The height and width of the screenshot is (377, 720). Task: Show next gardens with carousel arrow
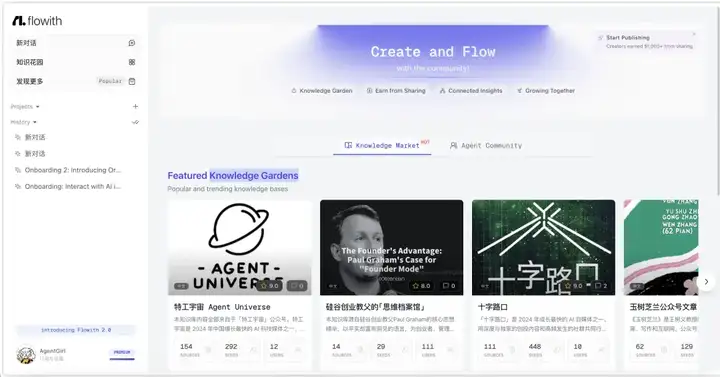[706, 281]
